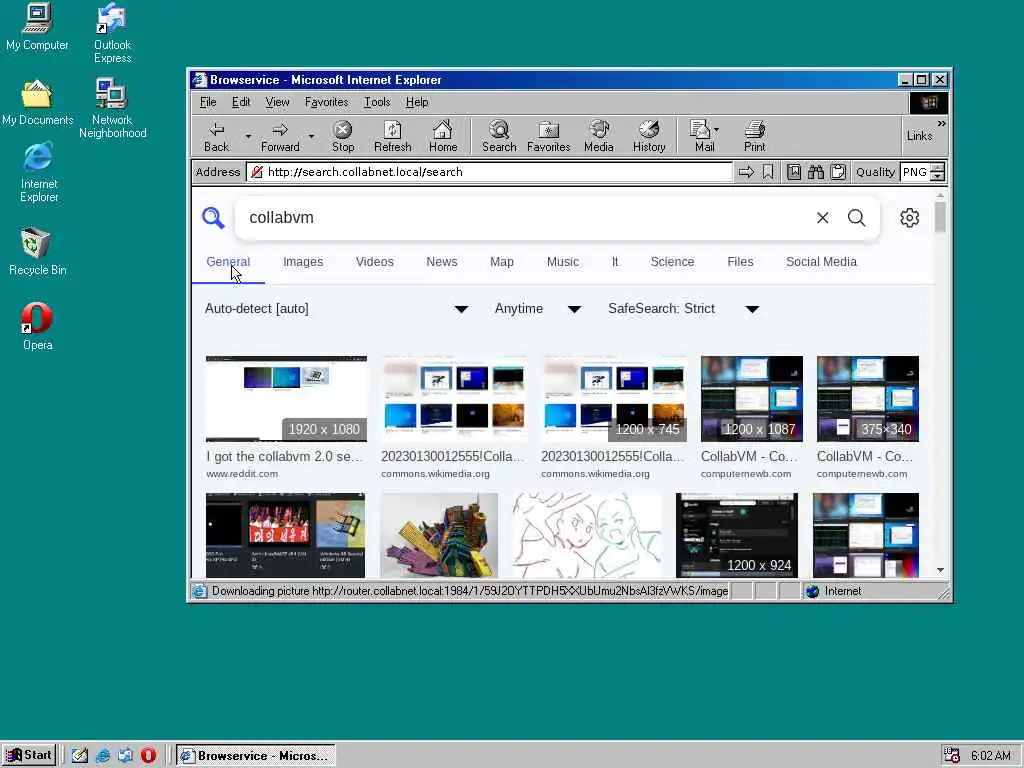Switch to the Map tab

click(x=502, y=262)
